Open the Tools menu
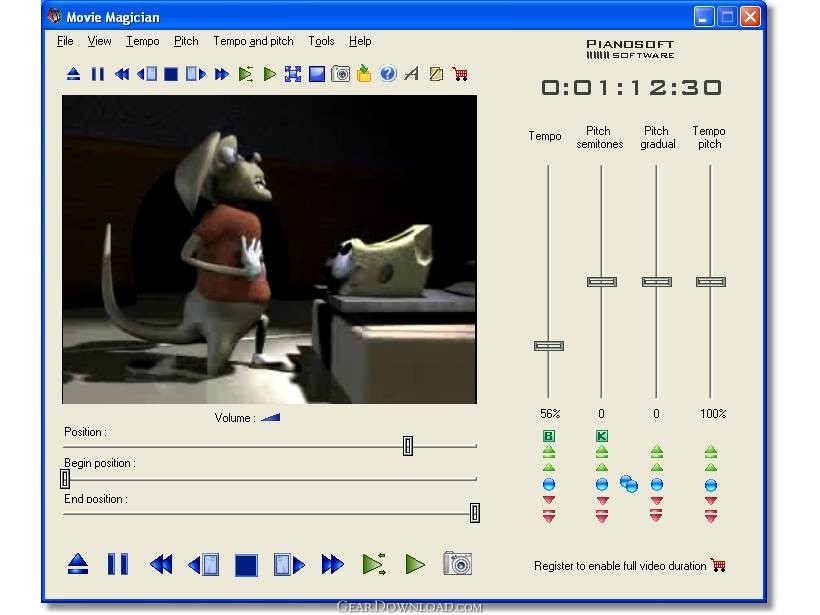 (321, 41)
